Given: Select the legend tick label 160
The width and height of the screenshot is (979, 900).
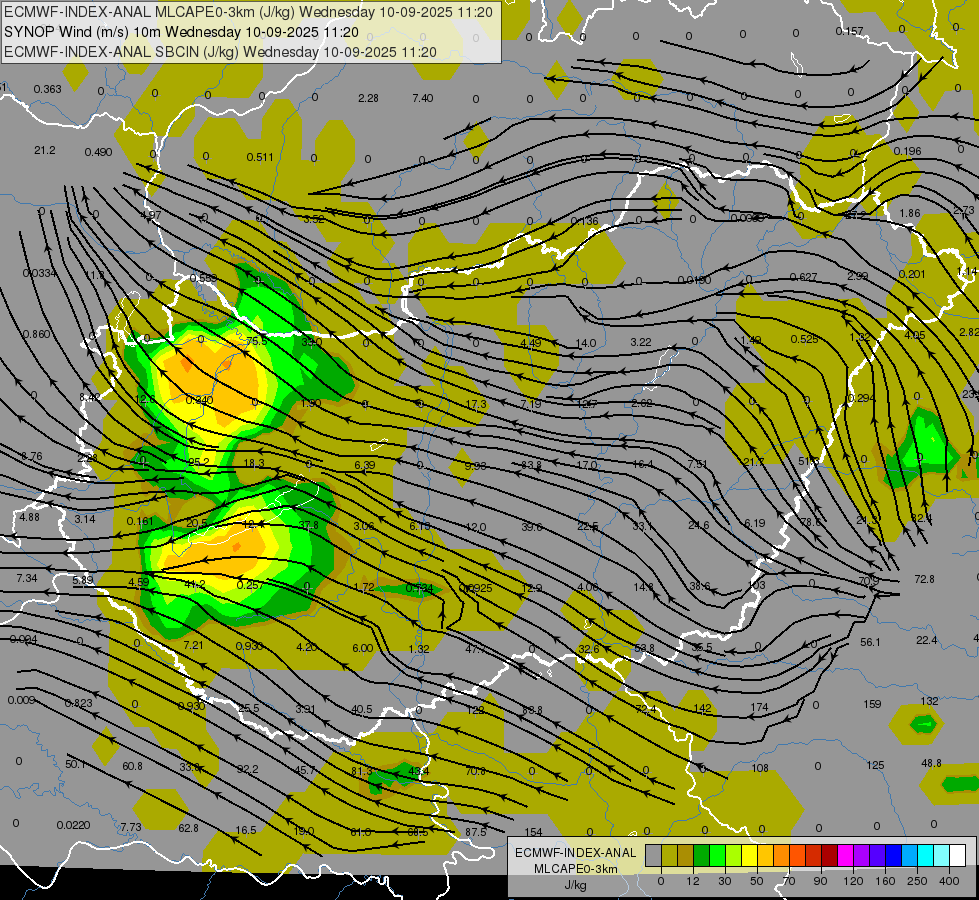Looking at the screenshot, I should [x=885, y=881].
